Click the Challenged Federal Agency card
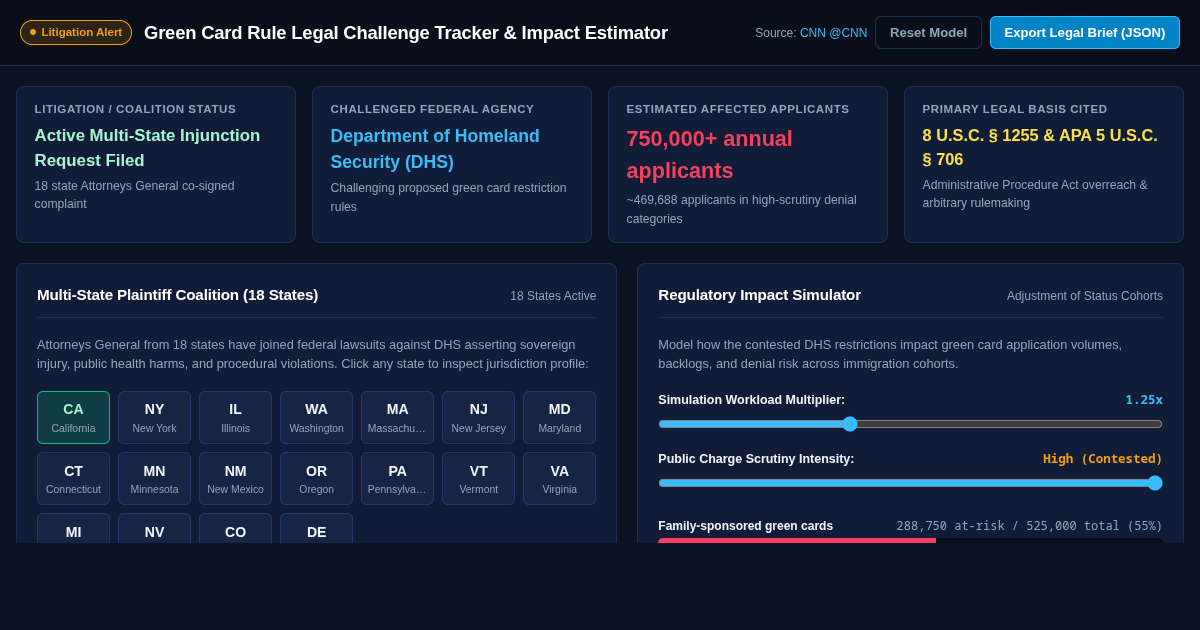The width and height of the screenshot is (1200, 630). [x=452, y=164]
